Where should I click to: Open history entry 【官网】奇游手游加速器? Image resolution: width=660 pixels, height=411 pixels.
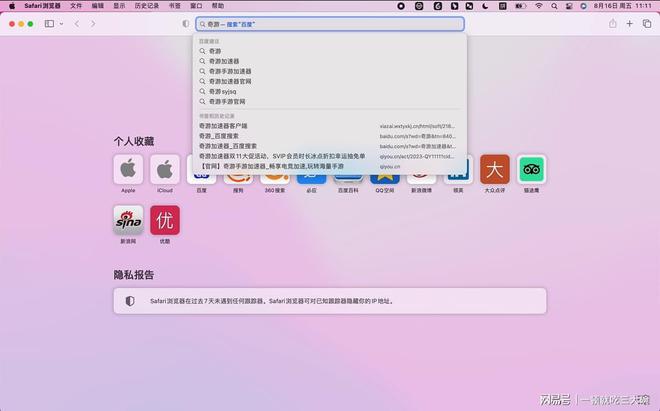pos(330,166)
